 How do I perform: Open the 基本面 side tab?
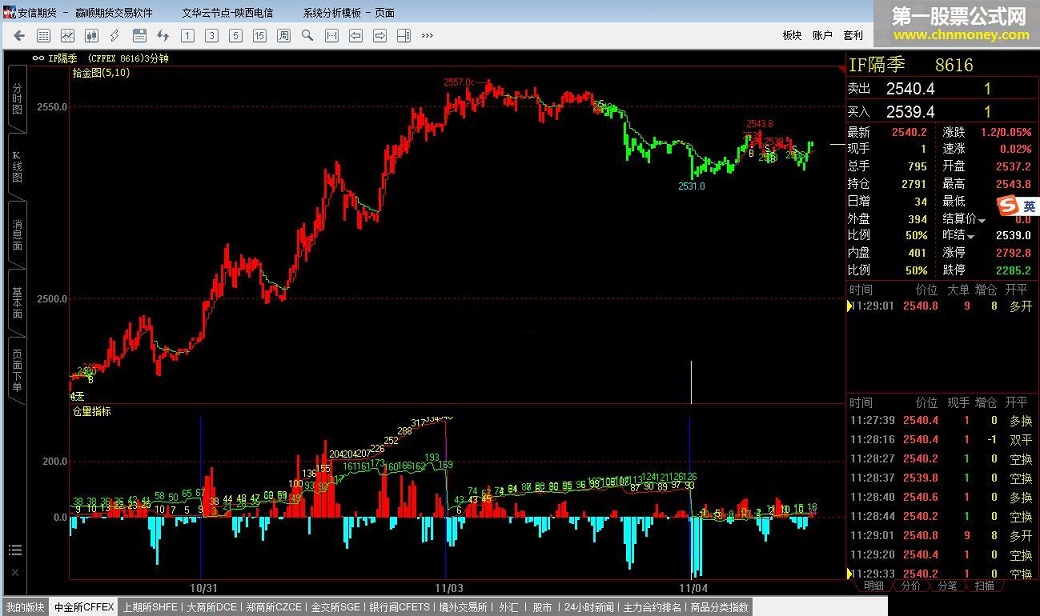[x=17, y=303]
